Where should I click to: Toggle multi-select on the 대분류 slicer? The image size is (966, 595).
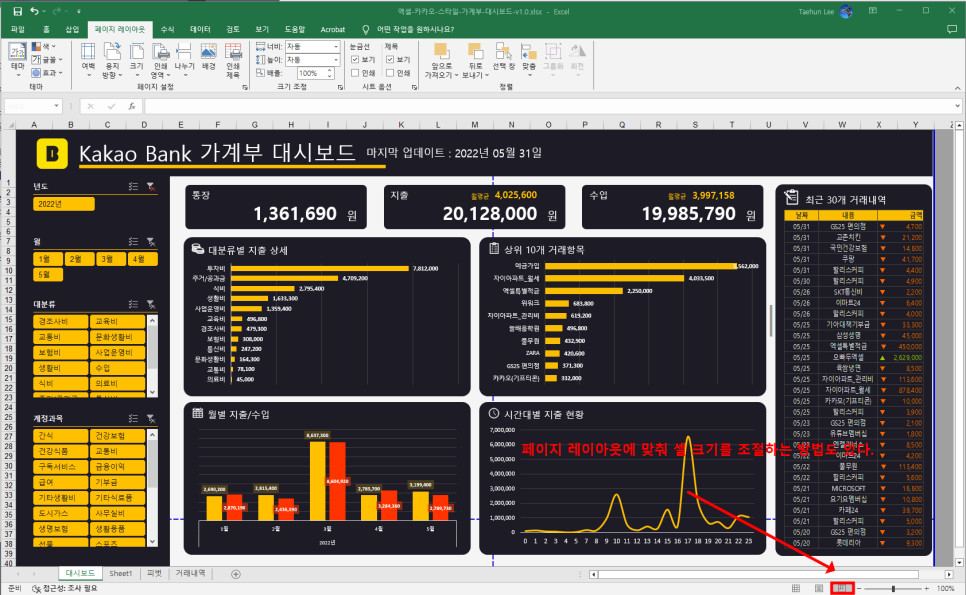click(133, 304)
